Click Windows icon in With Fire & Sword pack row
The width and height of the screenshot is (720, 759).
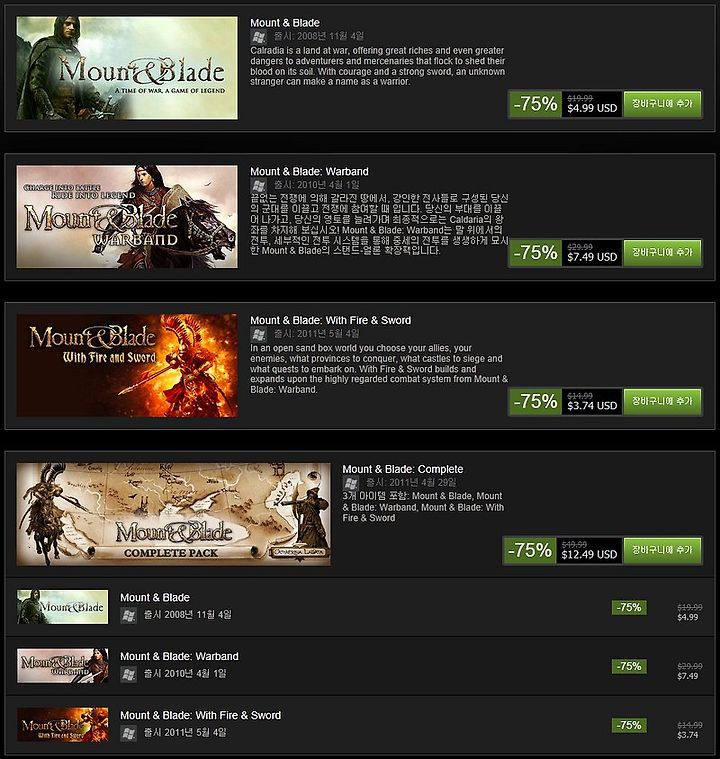[128, 733]
